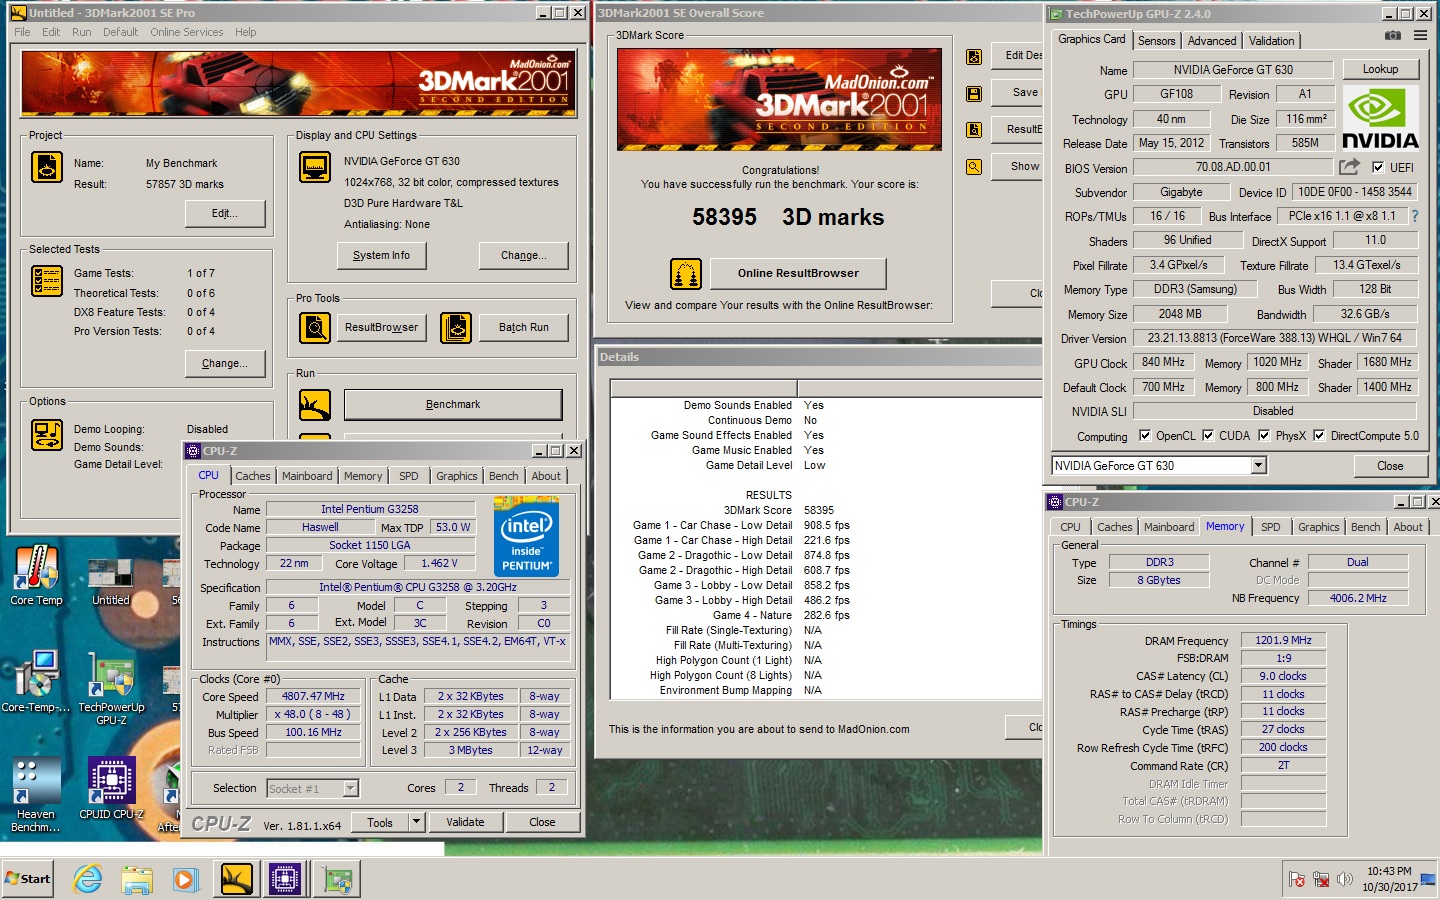The height and width of the screenshot is (900, 1440).
Task: Toggle the DirectCompute 5.0 checkbox
Action: point(1319,435)
